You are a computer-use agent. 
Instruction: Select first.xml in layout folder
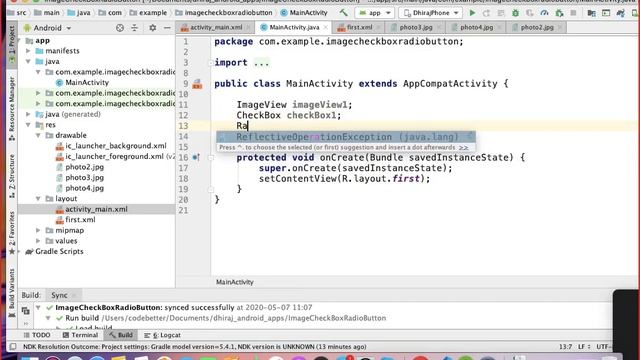coord(80,220)
